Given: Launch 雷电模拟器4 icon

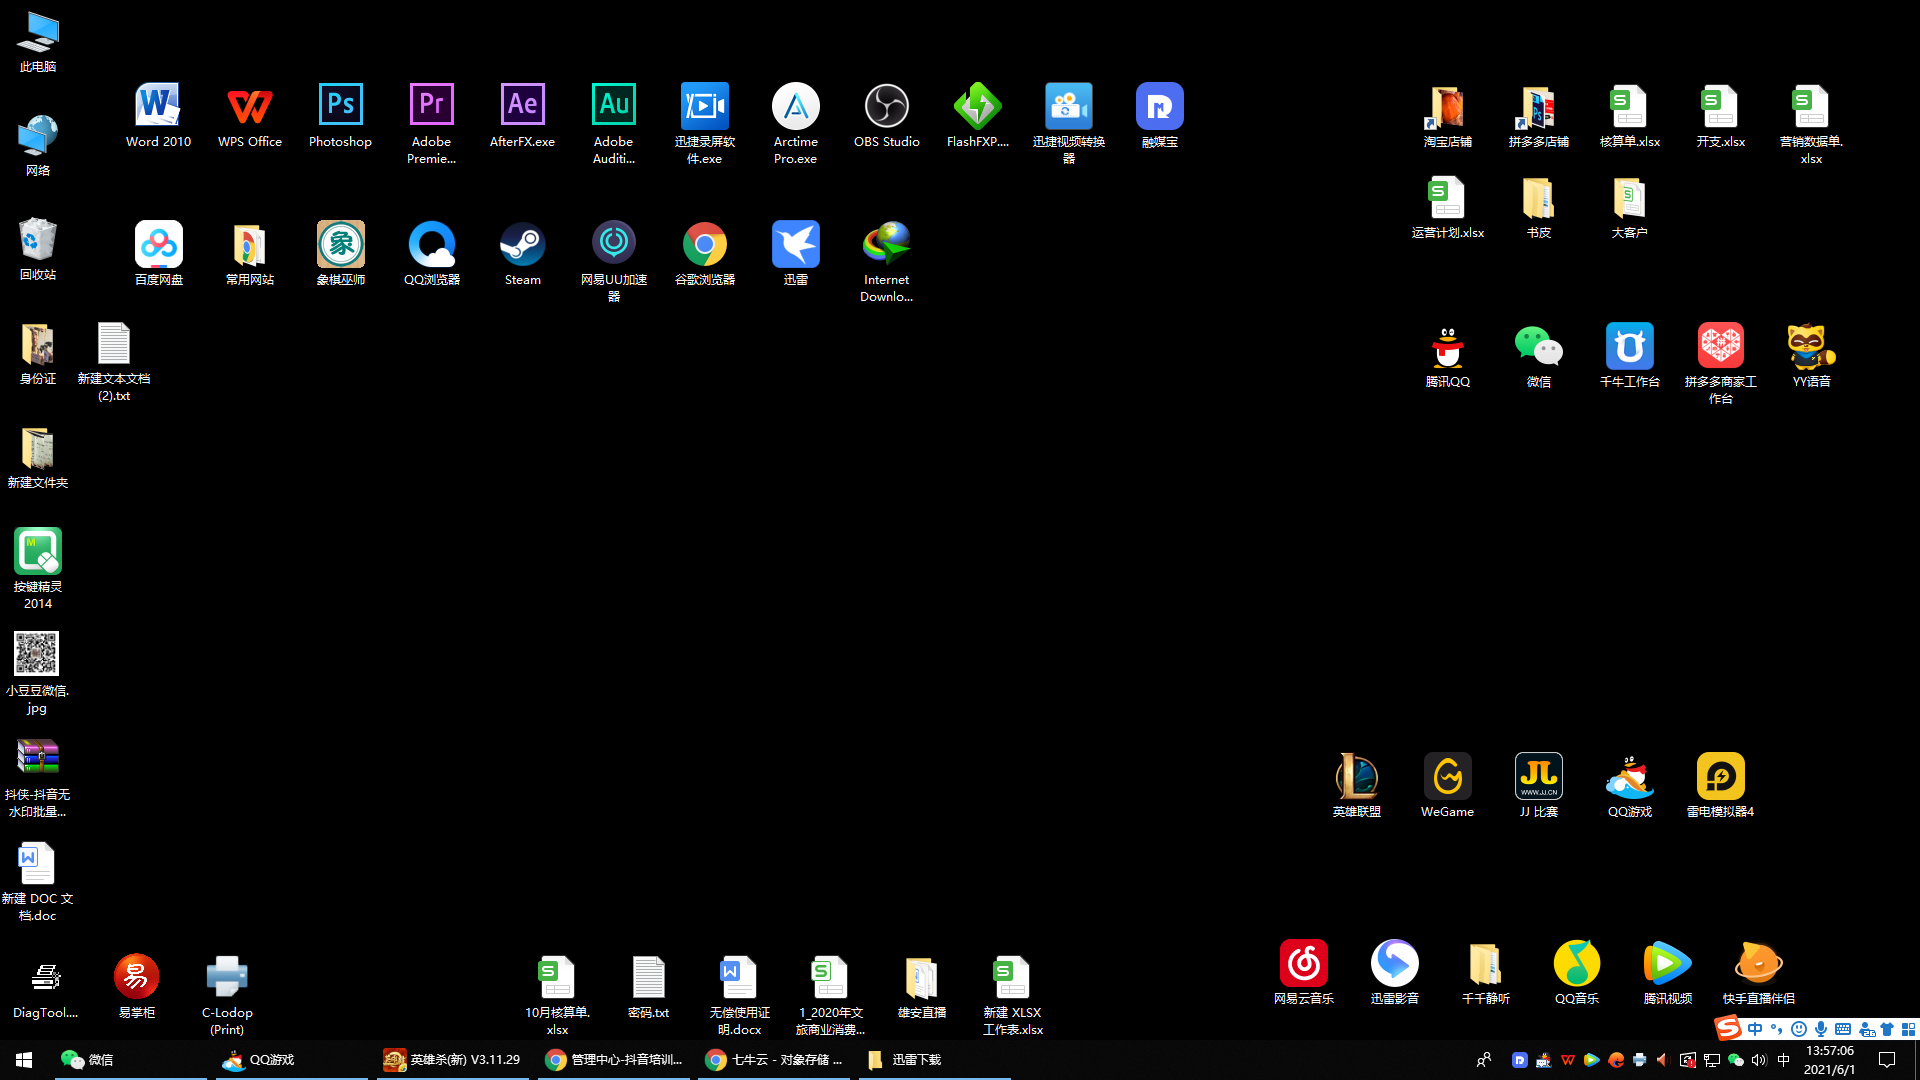Looking at the screenshot, I should (1720, 786).
